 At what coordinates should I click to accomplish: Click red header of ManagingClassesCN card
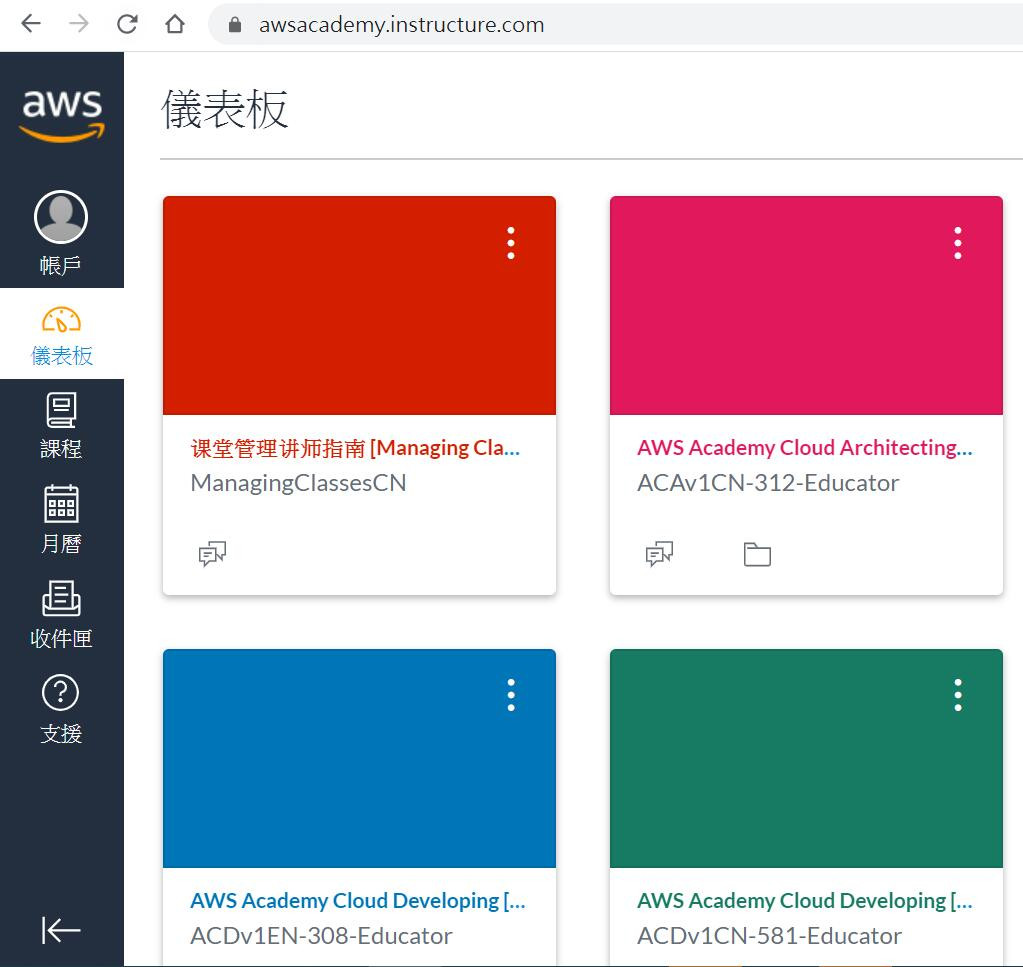pyautogui.click(x=359, y=305)
